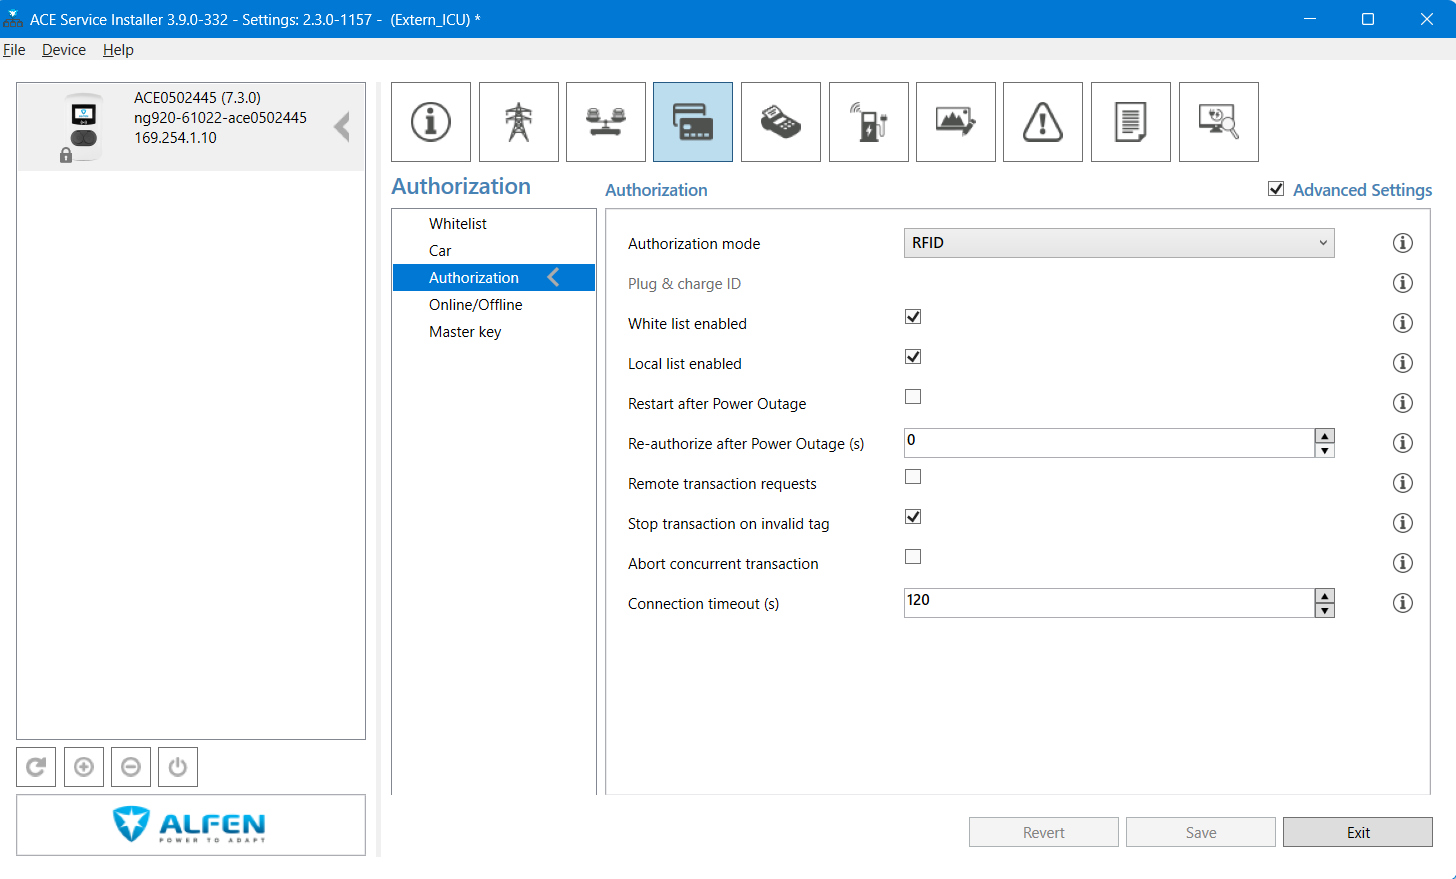Screen dimensions: 1456x879
Task: Show info for White list enabled
Action: point(1403,323)
